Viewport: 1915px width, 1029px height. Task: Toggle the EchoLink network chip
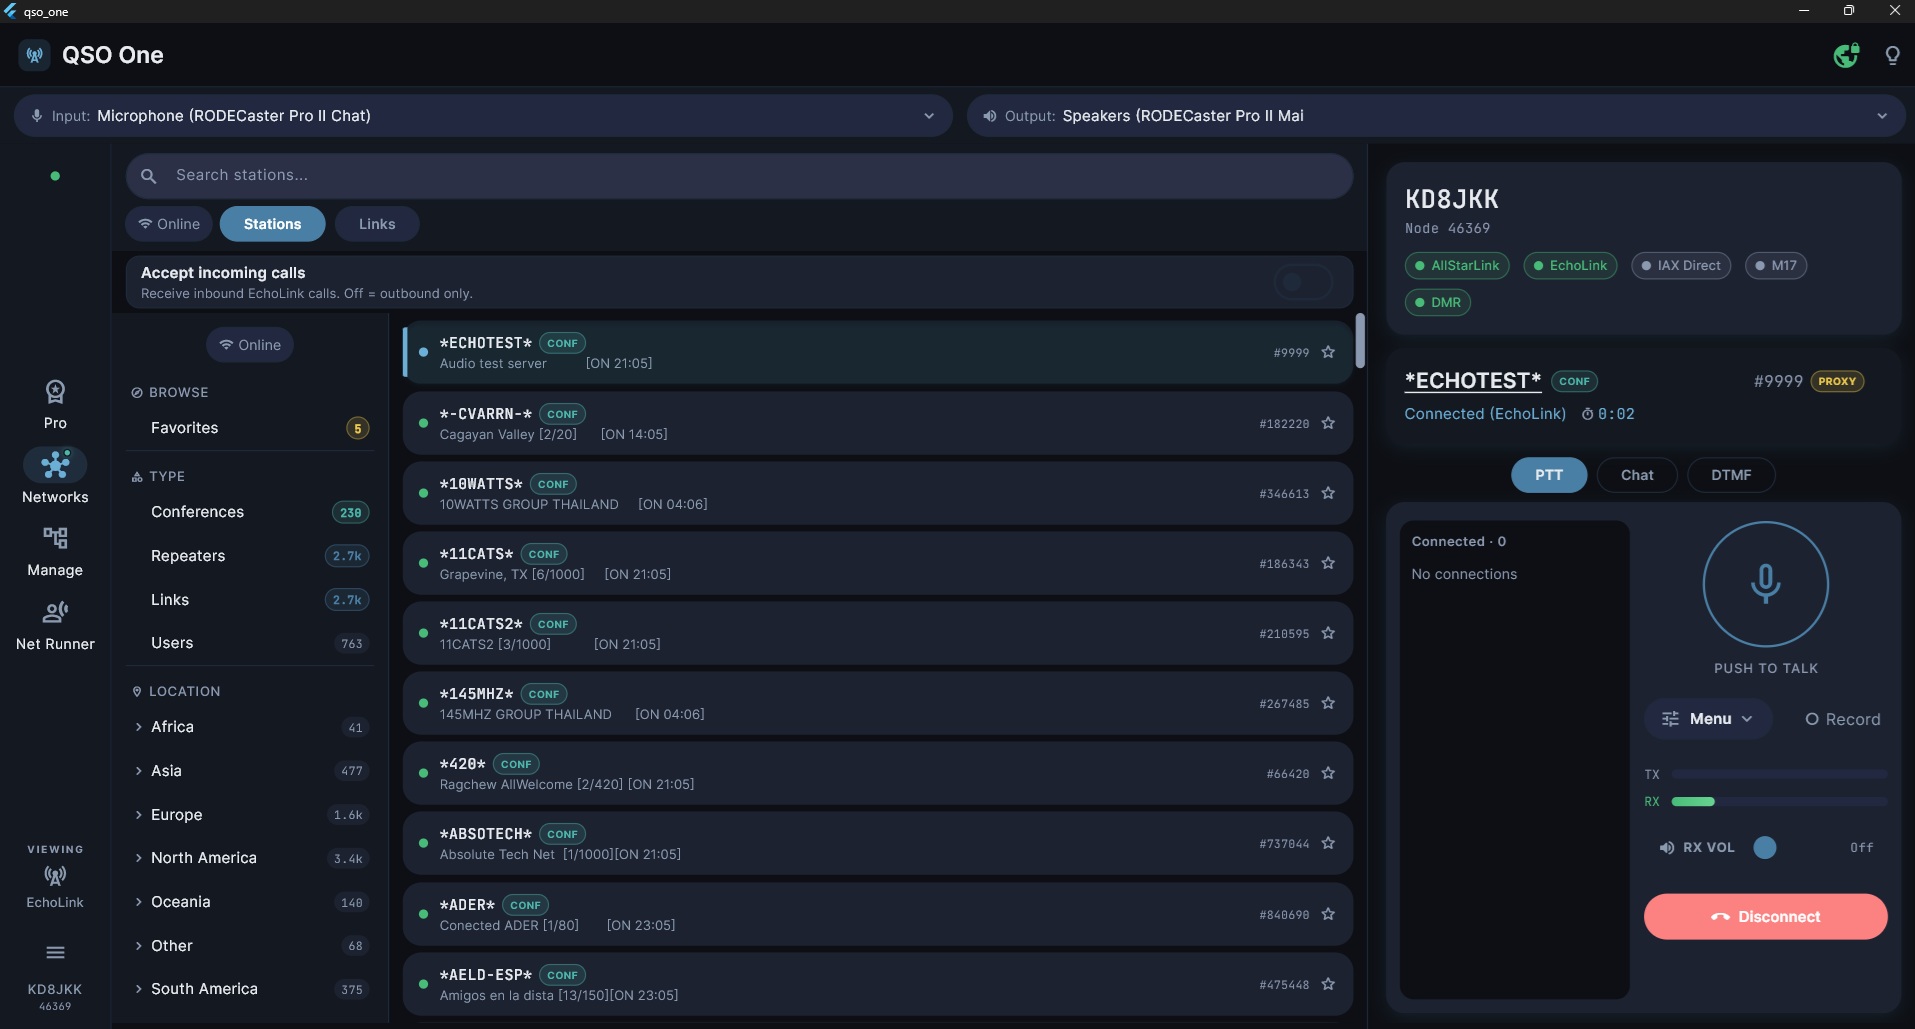(x=1570, y=265)
